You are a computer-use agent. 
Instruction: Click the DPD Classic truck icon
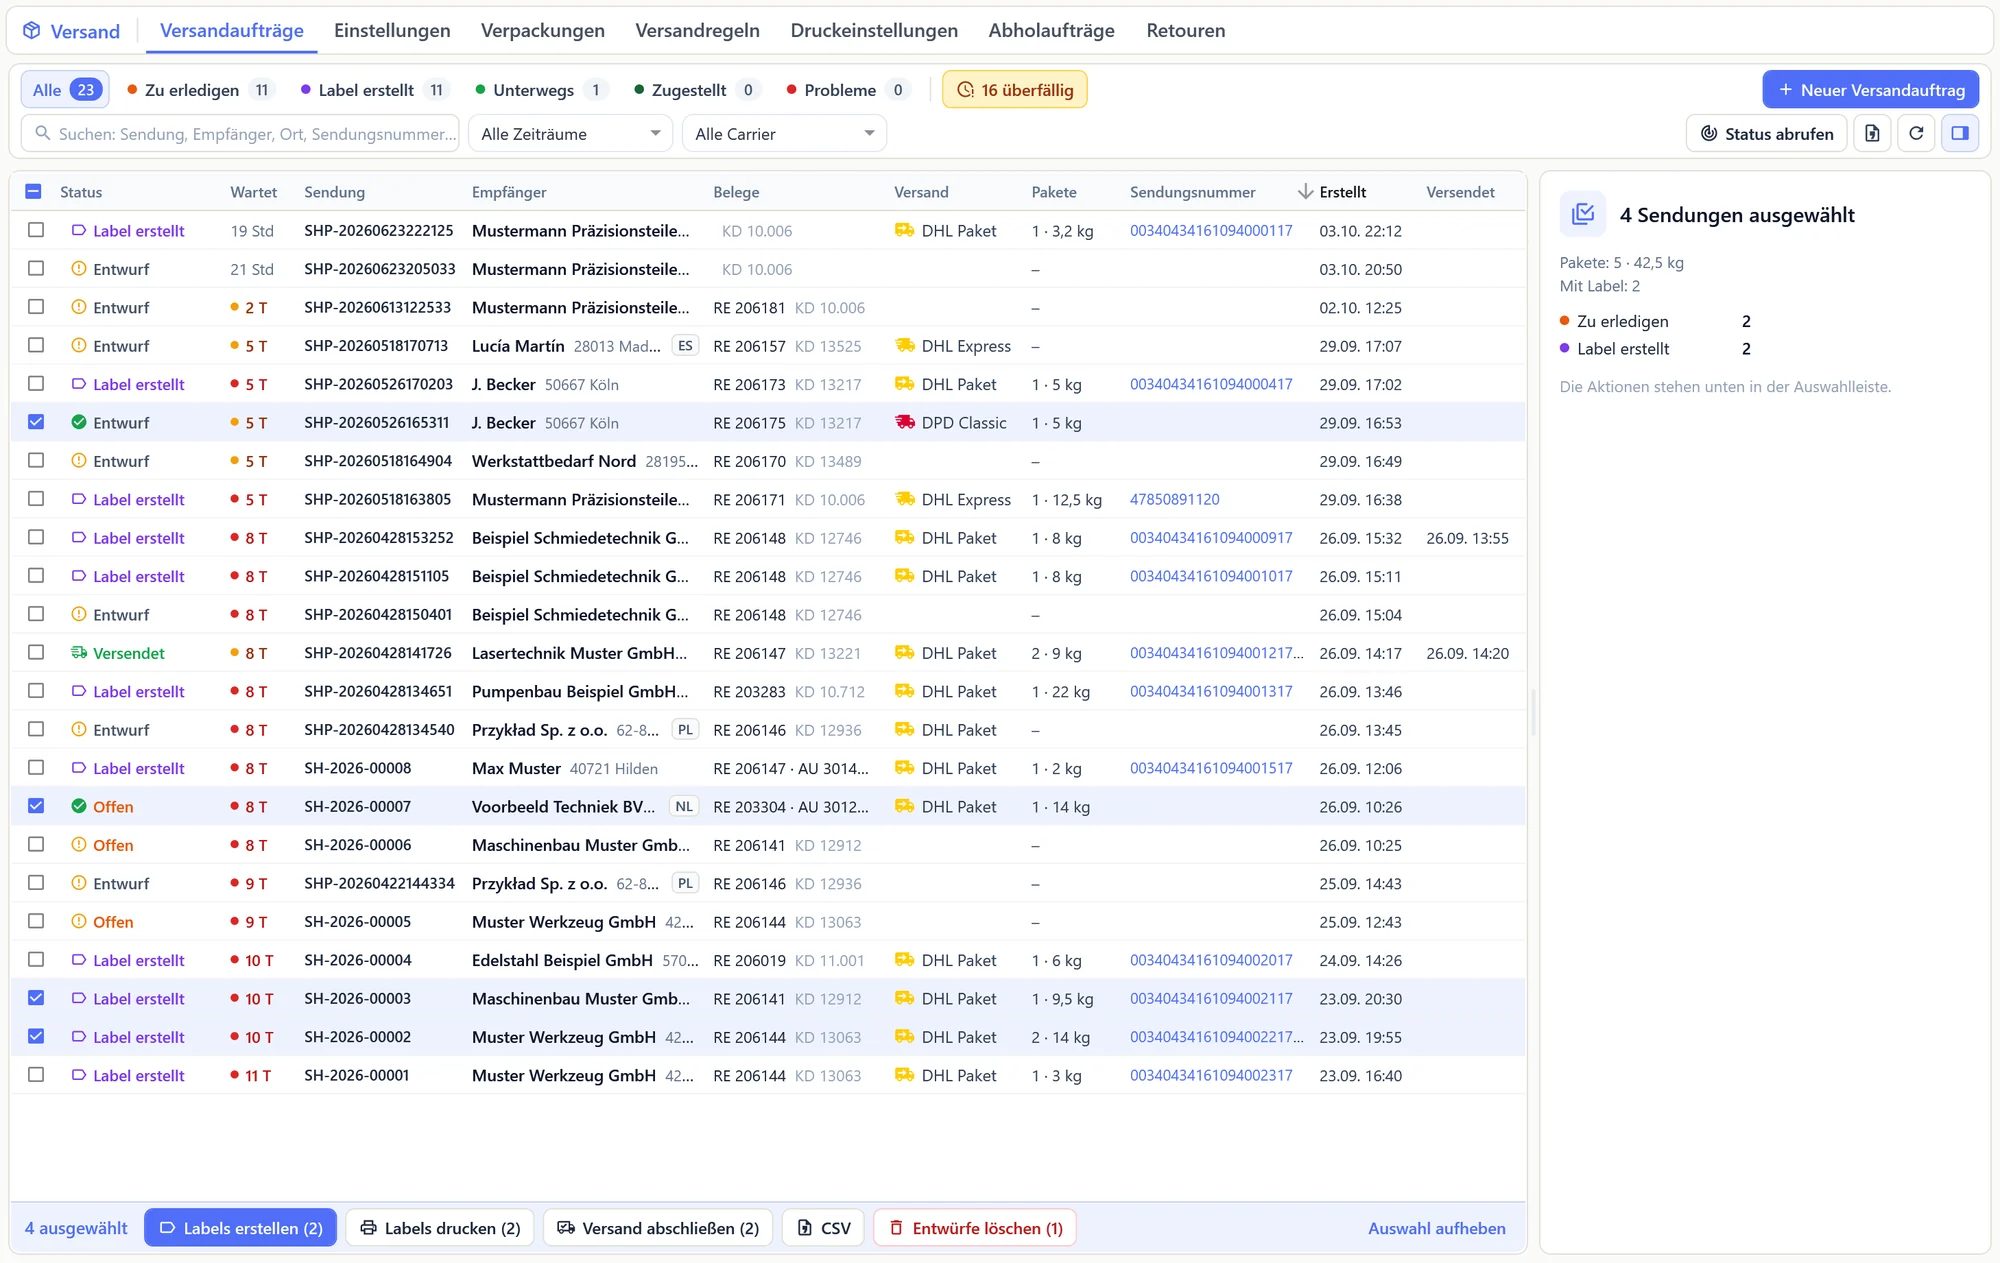tap(905, 422)
